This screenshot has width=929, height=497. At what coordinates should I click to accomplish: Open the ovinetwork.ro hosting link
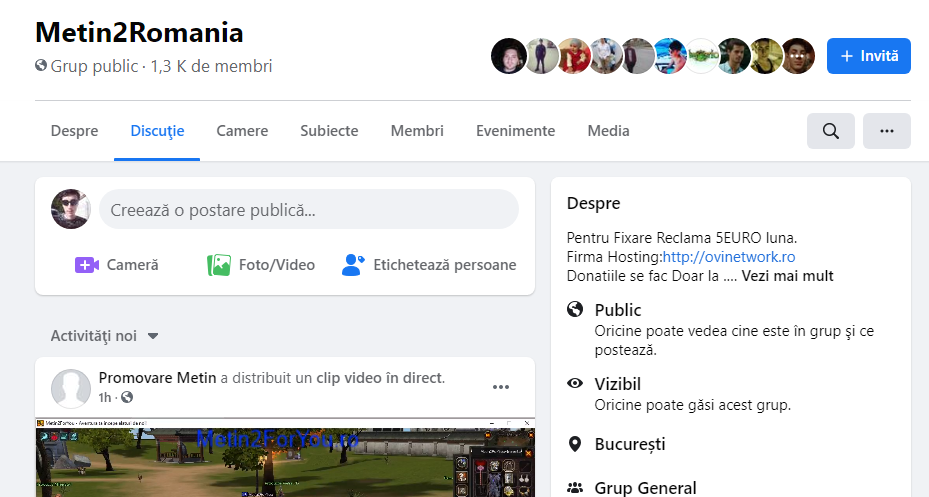point(729,257)
